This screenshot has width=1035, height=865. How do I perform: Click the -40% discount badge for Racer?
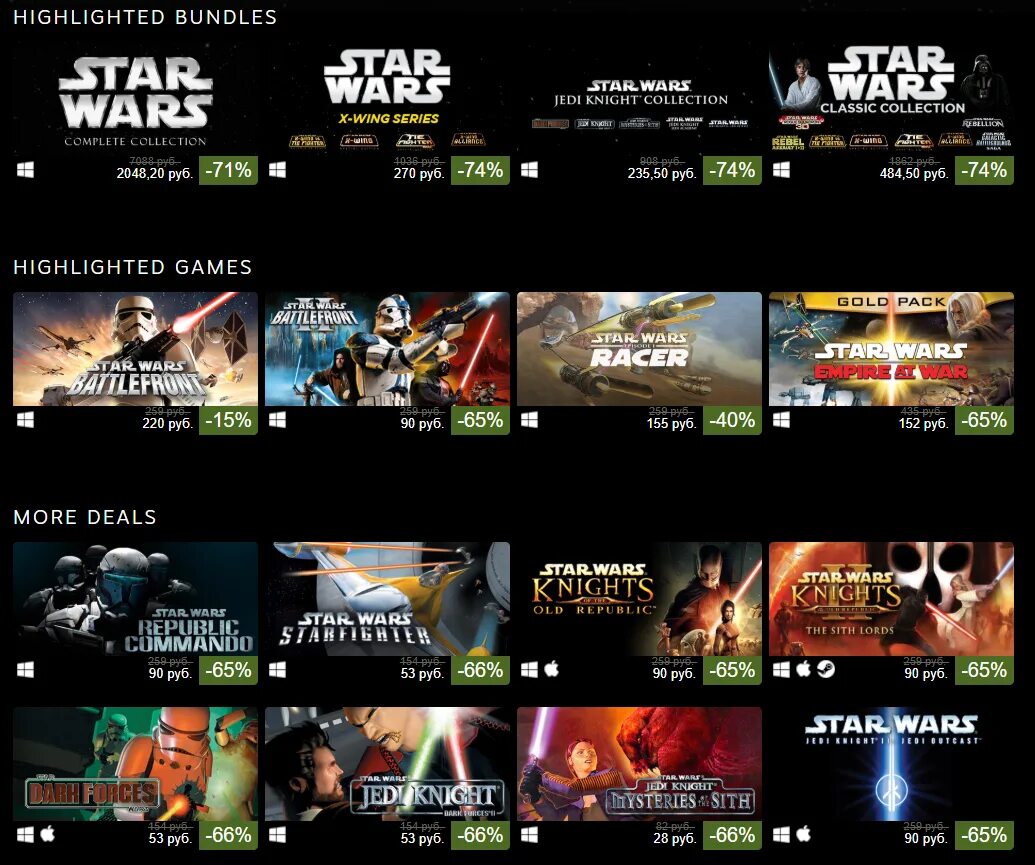733,420
